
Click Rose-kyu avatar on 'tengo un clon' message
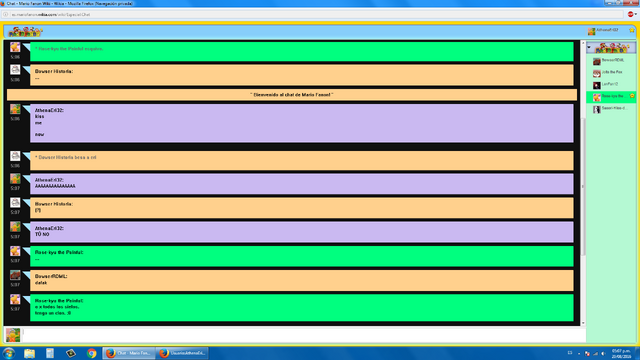coord(15,299)
